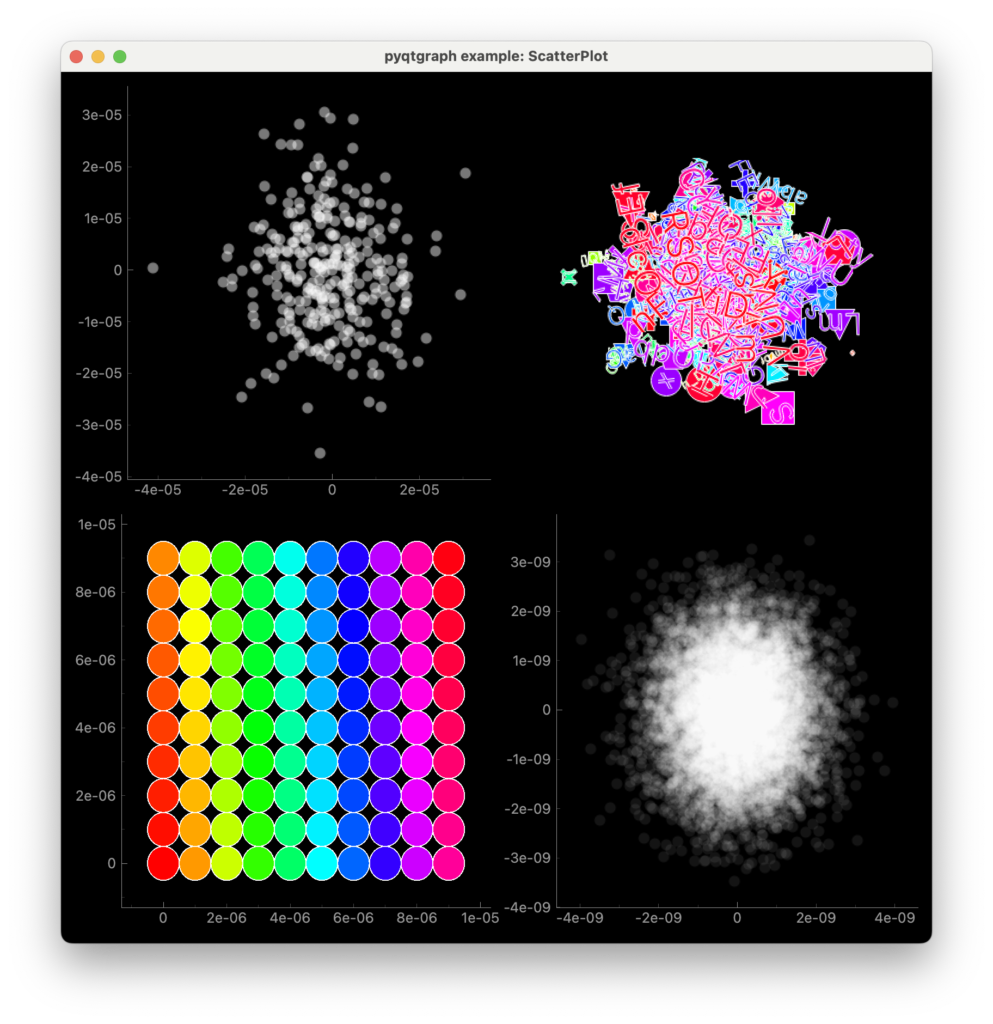Zoom the window using the green button

pyautogui.click(x=120, y=56)
